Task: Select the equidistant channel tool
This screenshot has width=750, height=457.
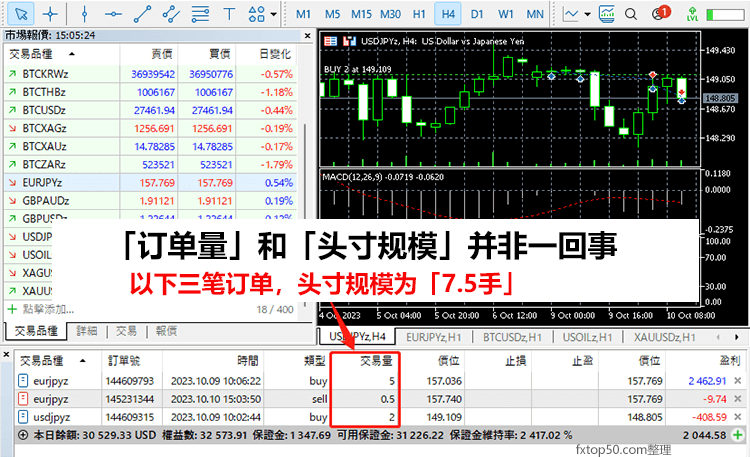Action: [x=171, y=14]
